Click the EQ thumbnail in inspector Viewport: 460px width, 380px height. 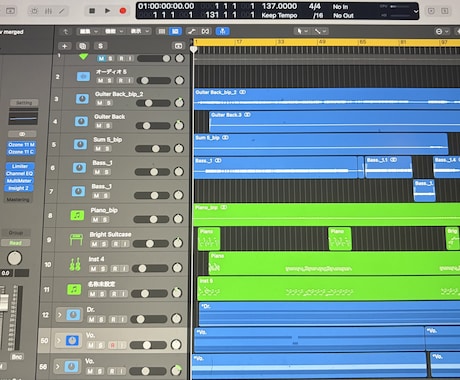click(x=23, y=116)
